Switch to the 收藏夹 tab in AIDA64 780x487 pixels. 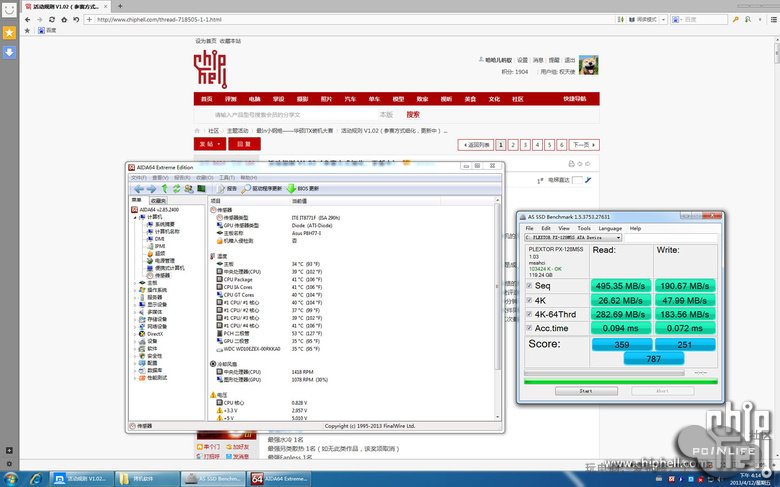coord(158,200)
